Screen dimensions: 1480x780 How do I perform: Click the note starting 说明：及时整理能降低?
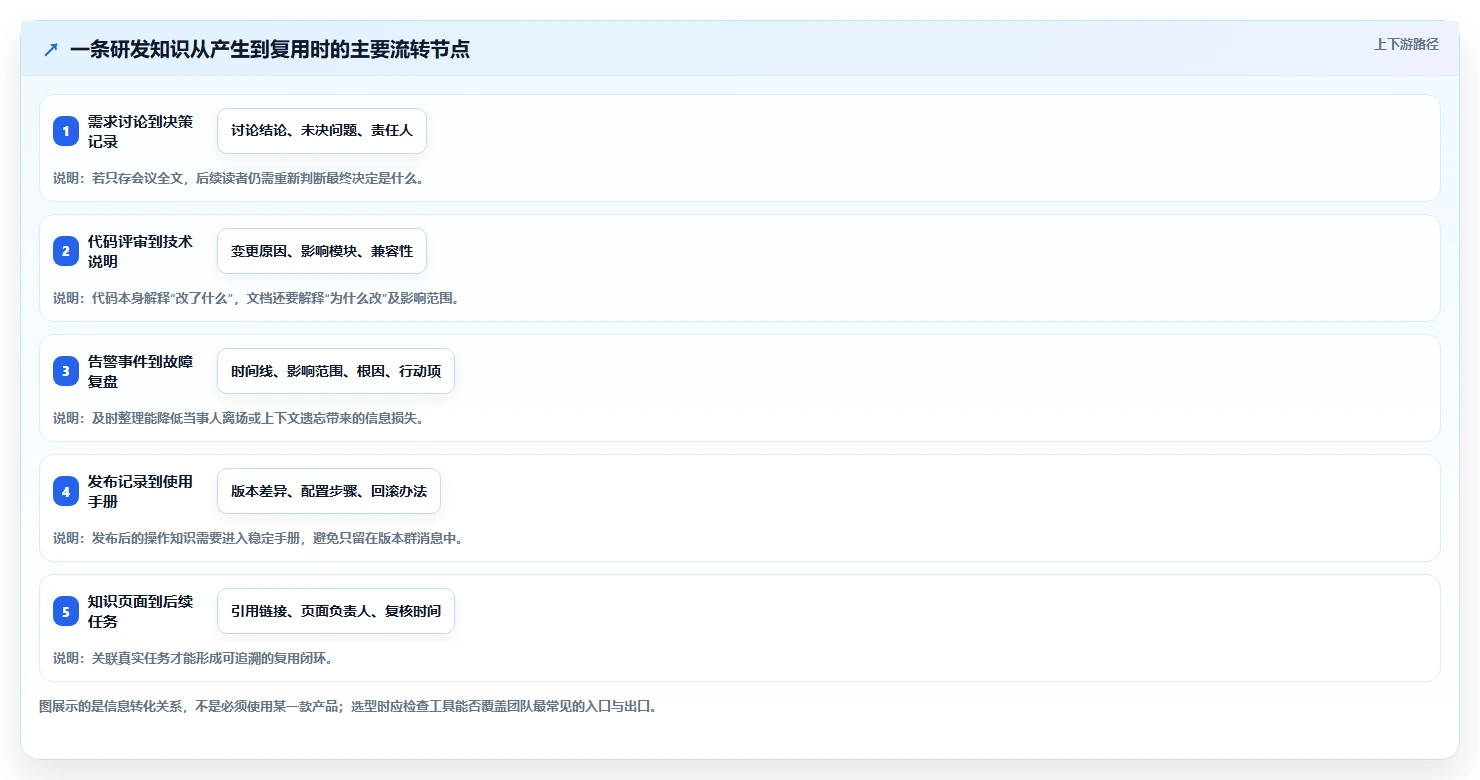pos(239,418)
